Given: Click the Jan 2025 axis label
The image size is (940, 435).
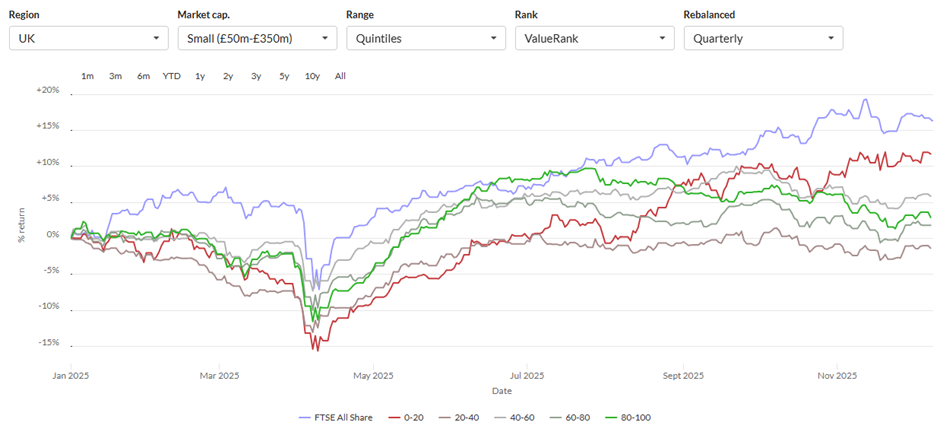Looking at the screenshot, I should coord(71,376).
